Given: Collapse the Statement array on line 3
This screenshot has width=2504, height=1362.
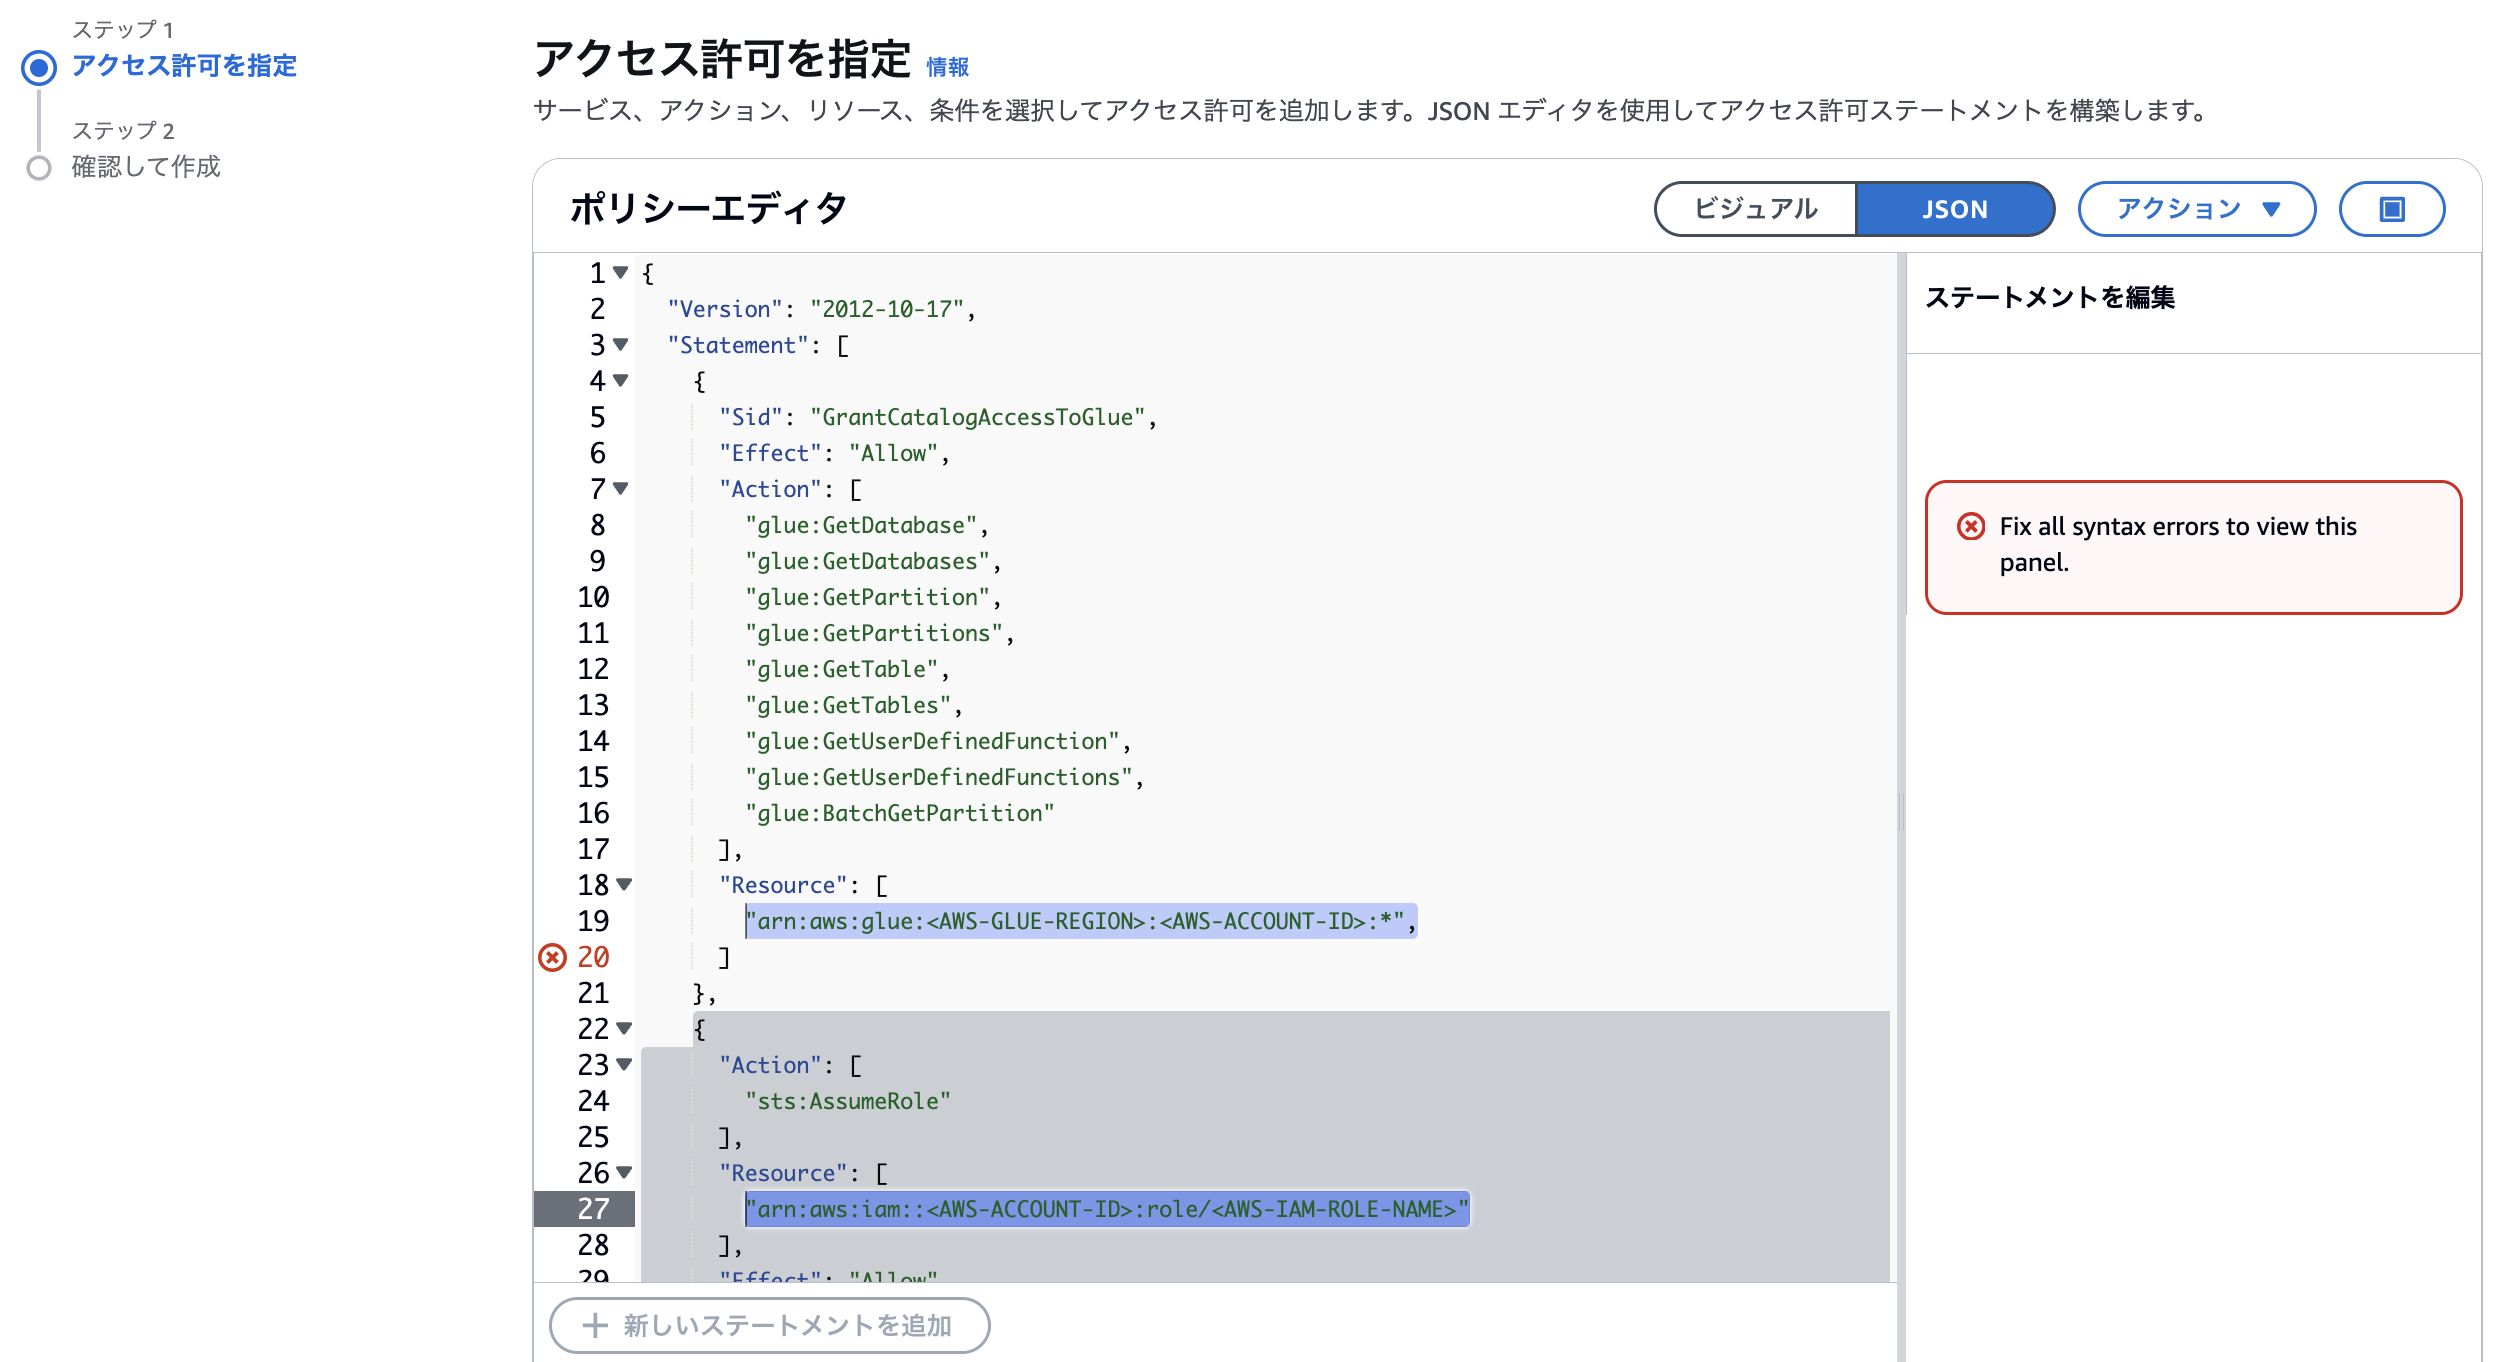Looking at the screenshot, I should [621, 344].
